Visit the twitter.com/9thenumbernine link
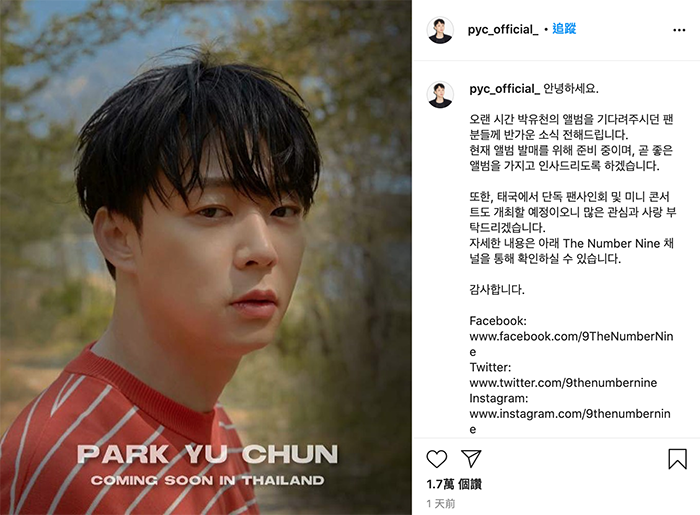Image resolution: width=700 pixels, height=515 pixels. 563,382
